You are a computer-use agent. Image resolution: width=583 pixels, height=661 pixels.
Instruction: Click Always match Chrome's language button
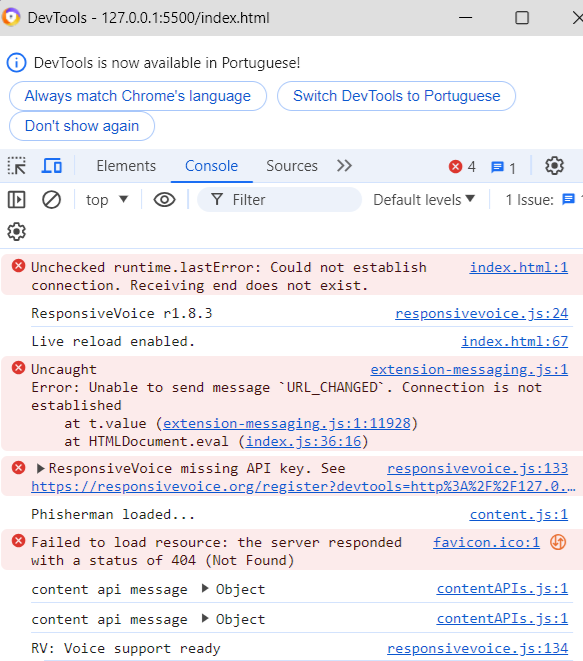point(138,96)
